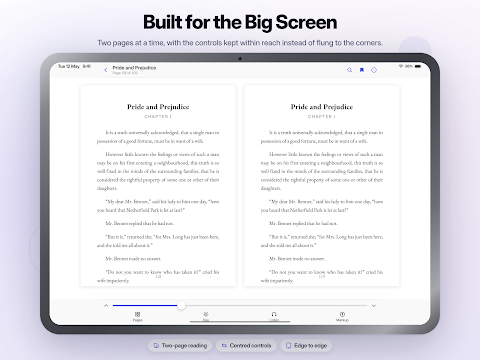
Task: Select the tab with the sun icon
Action: (206, 316)
